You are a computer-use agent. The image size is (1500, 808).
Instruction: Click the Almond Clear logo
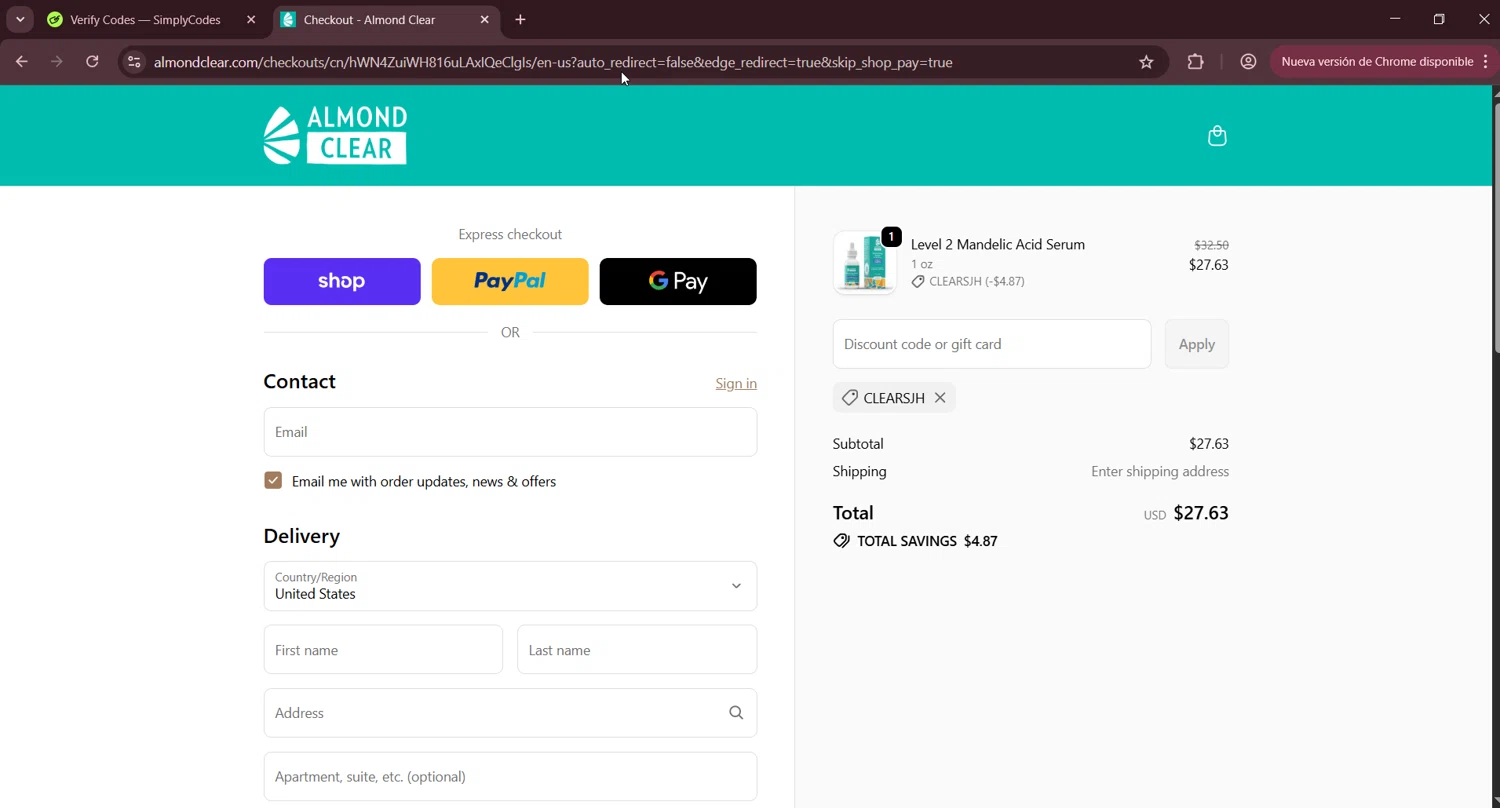tap(335, 135)
